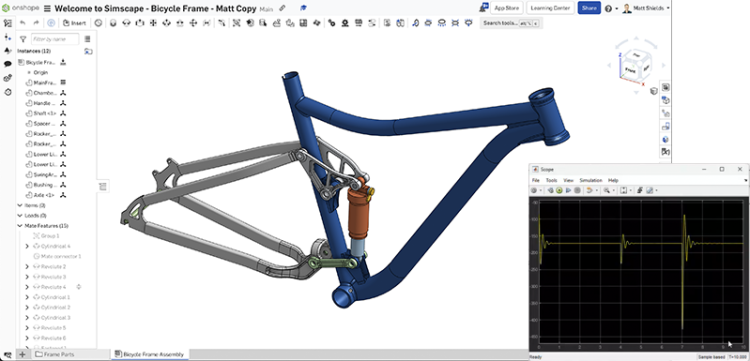Switch to Bicycle Frame Assembly tab

click(150, 354)
